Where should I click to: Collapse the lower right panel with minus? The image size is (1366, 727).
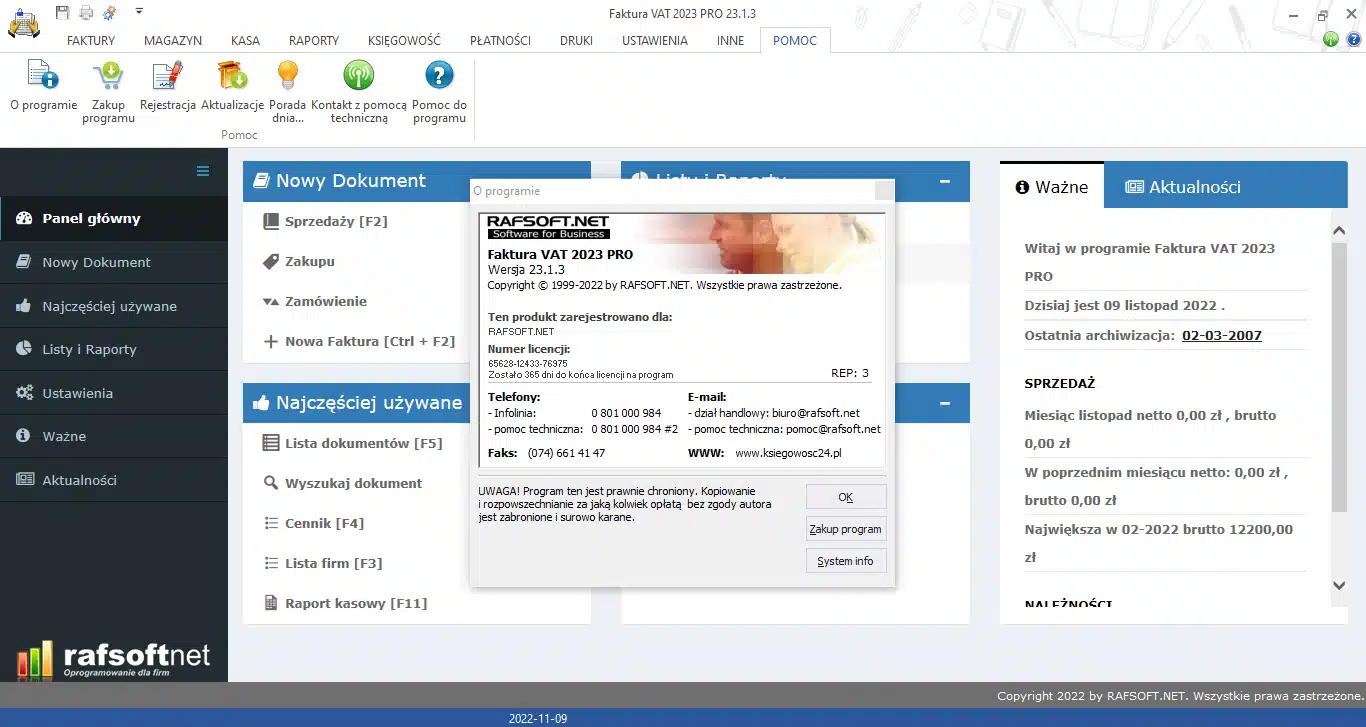[944, 403]
